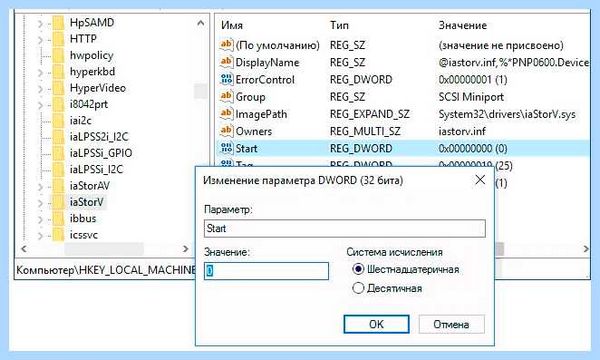This screenshot has width=600, height=360.
Task: Click the Имя column header
Action: [x=232, y=26]
